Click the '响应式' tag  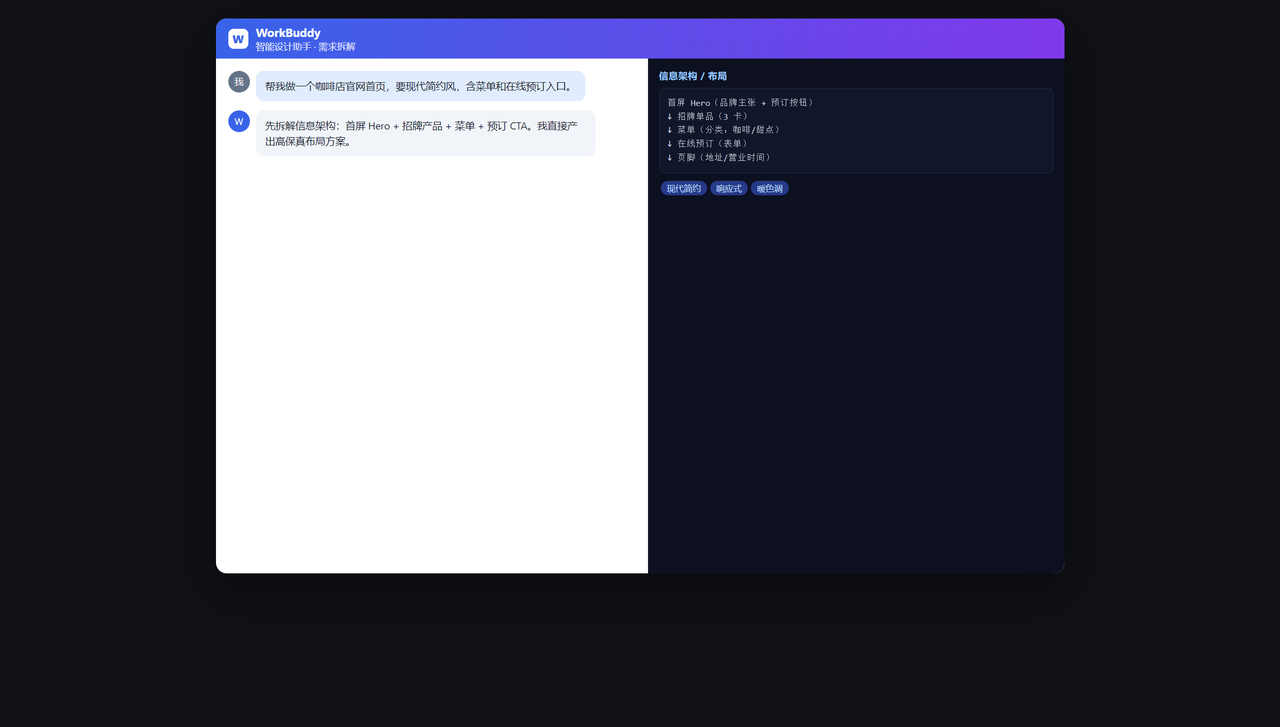point(729,188)
